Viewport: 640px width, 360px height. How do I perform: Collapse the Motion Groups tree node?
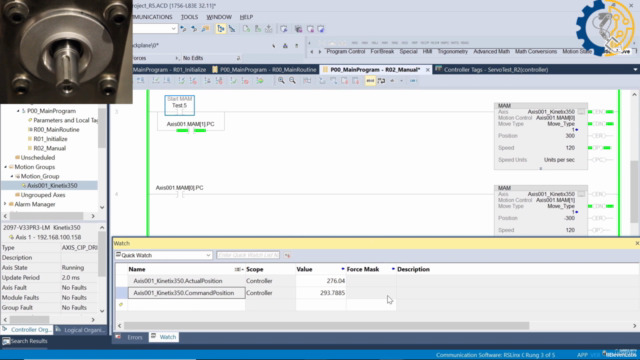pyautogui.click(x=5, y=167)
